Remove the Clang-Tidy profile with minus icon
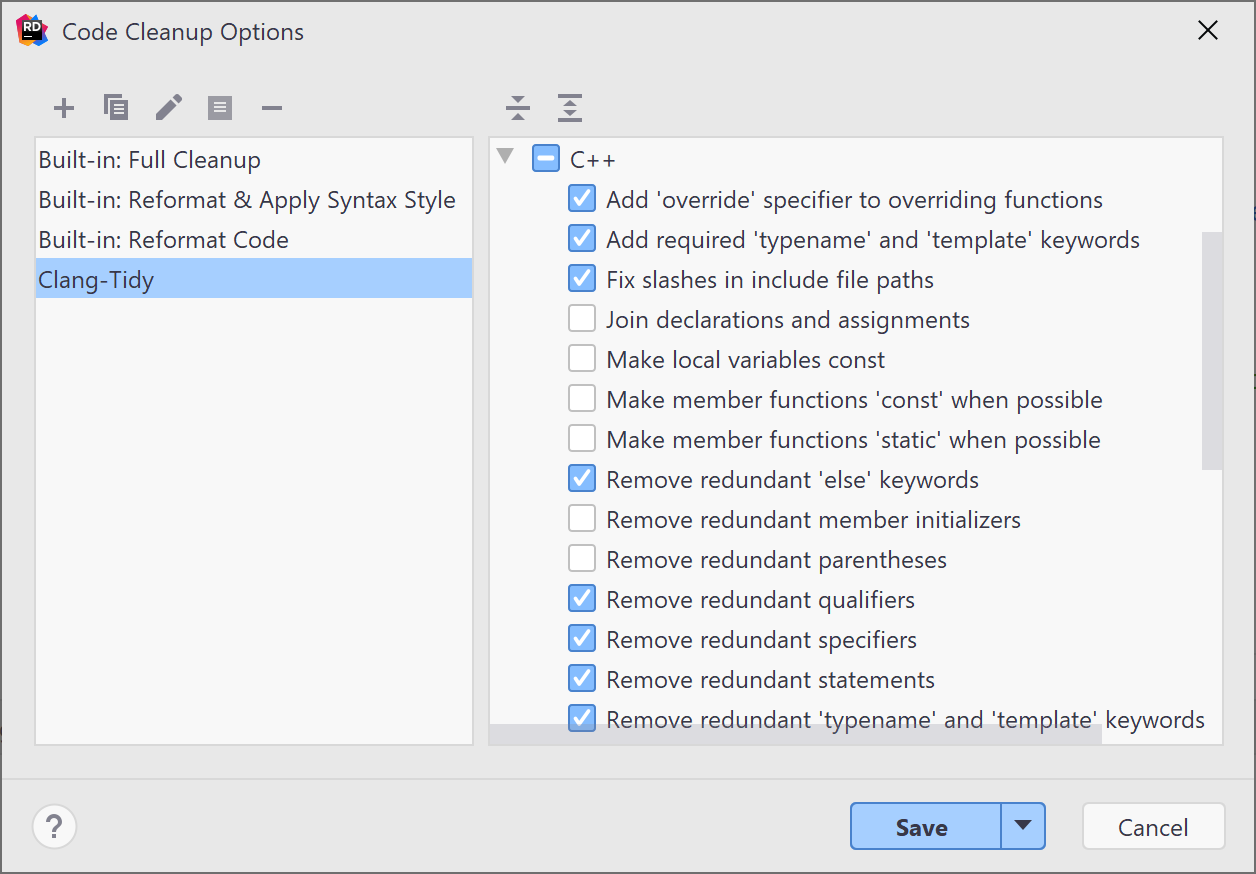1256x874 pixels. click(x=271, y=107)
